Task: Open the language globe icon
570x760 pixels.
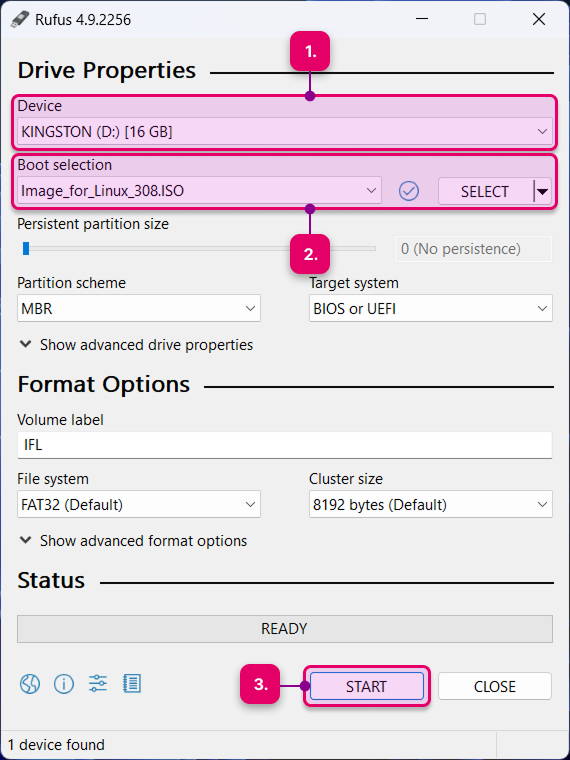Action: point(30,684)
